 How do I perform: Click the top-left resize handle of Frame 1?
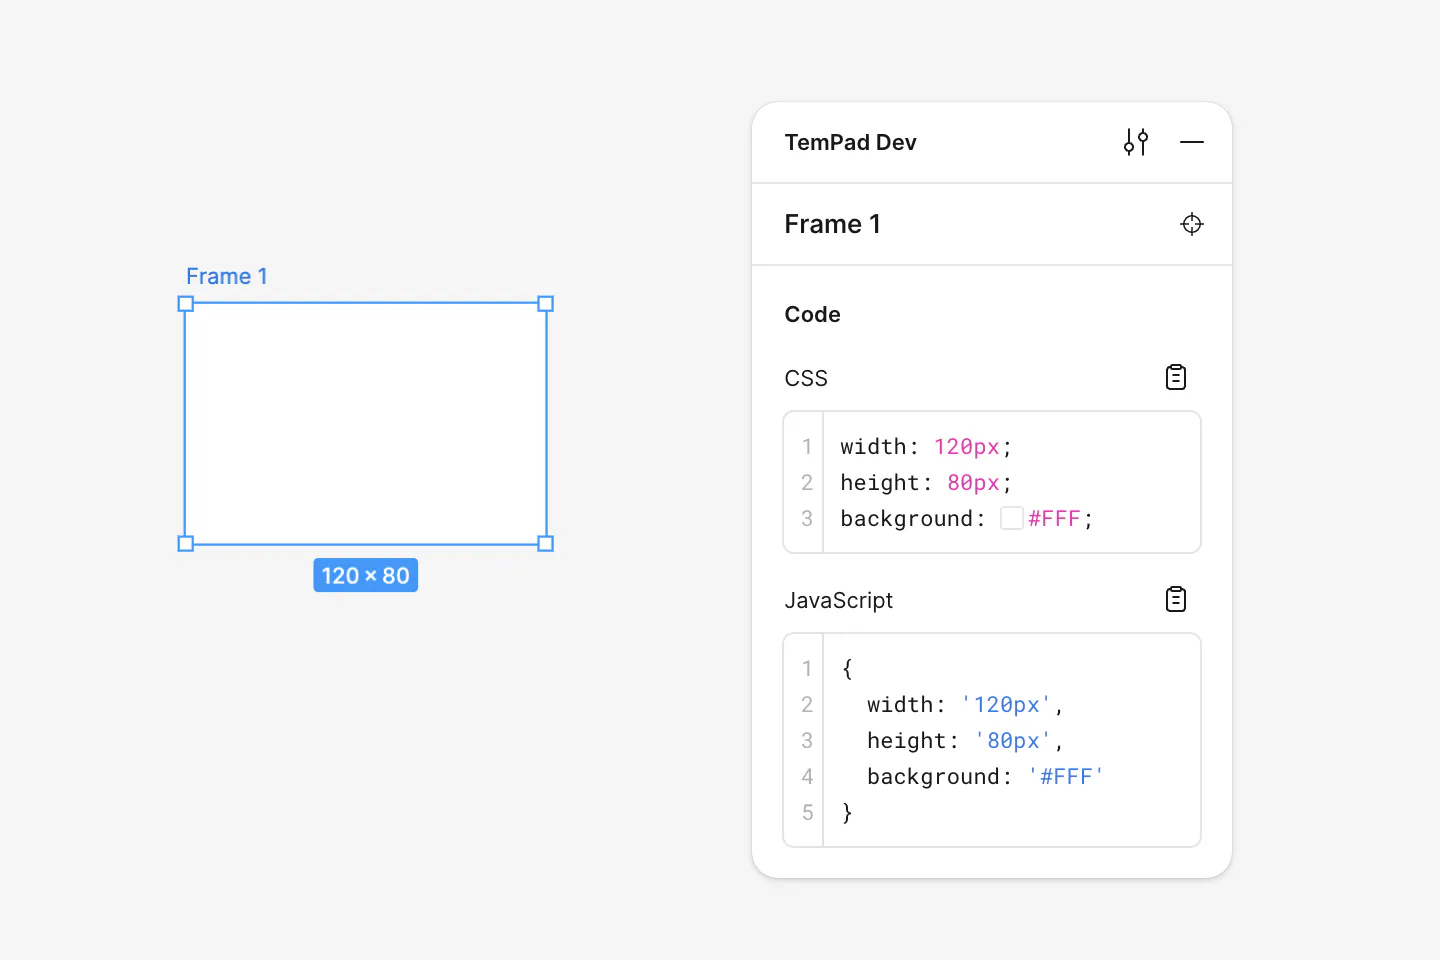point(185,303)
